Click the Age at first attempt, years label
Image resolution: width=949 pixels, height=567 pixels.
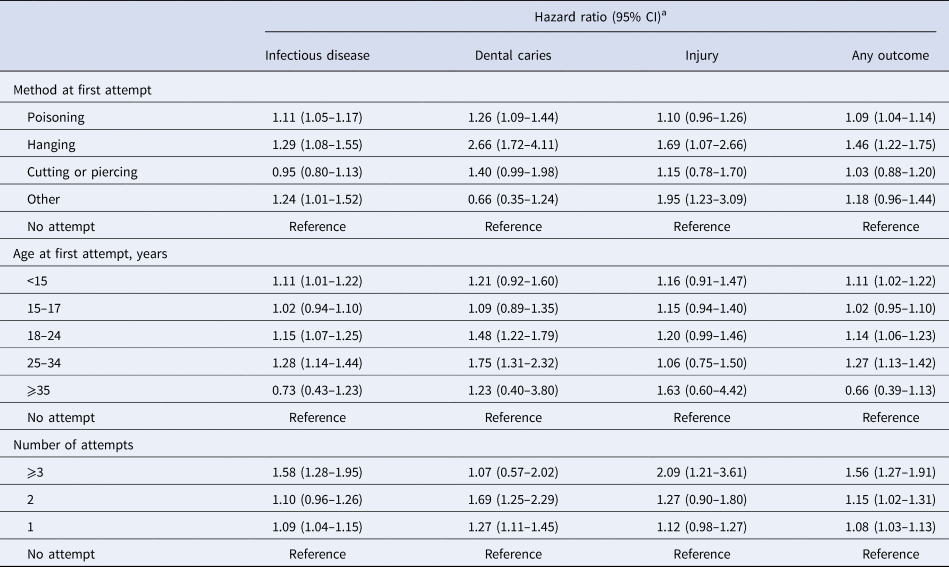(92, 254)
